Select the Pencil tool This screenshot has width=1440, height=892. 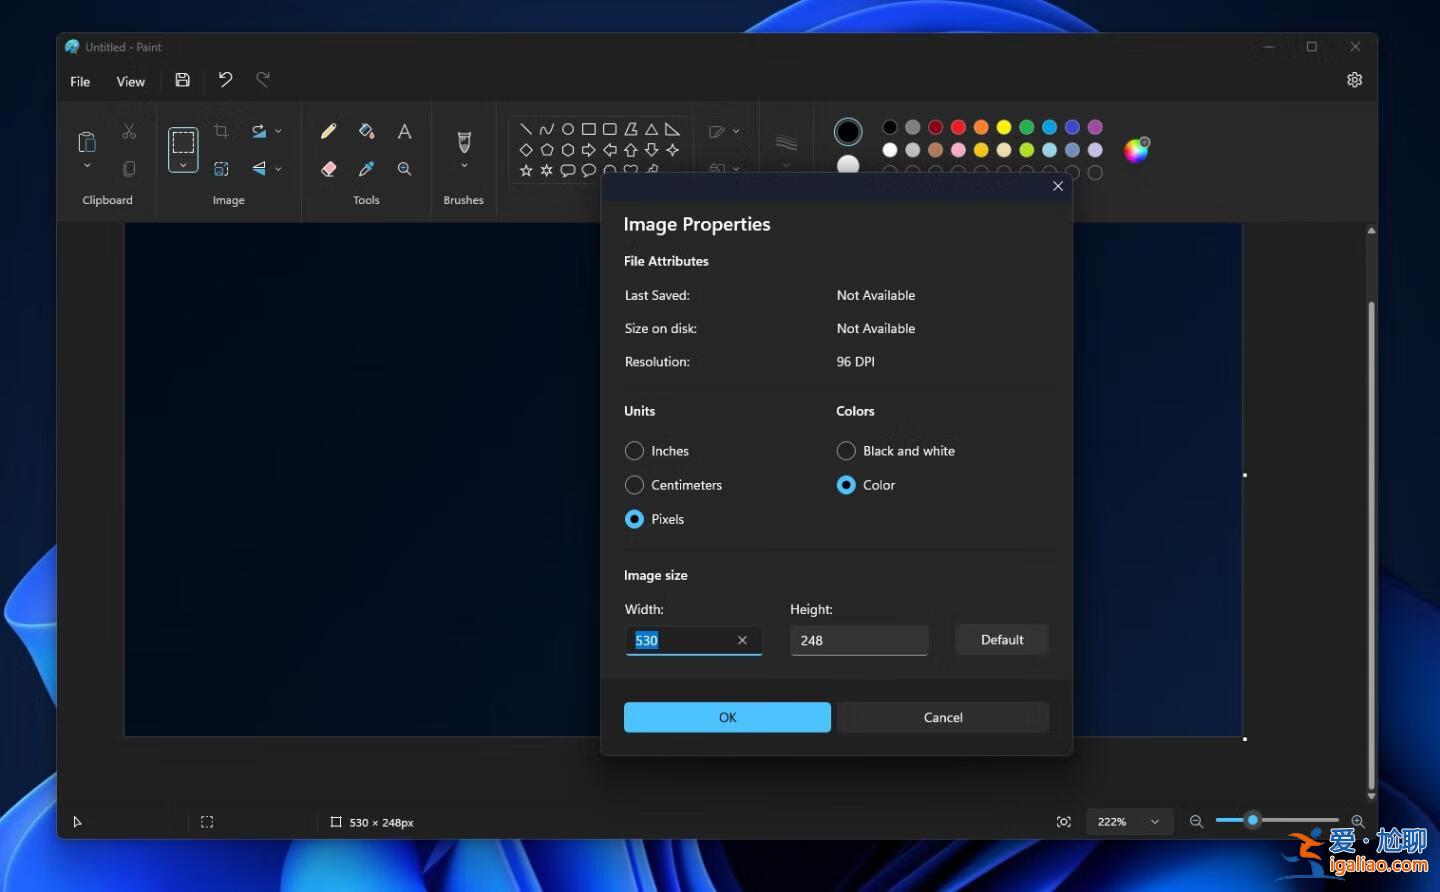[x=328, y=130]
